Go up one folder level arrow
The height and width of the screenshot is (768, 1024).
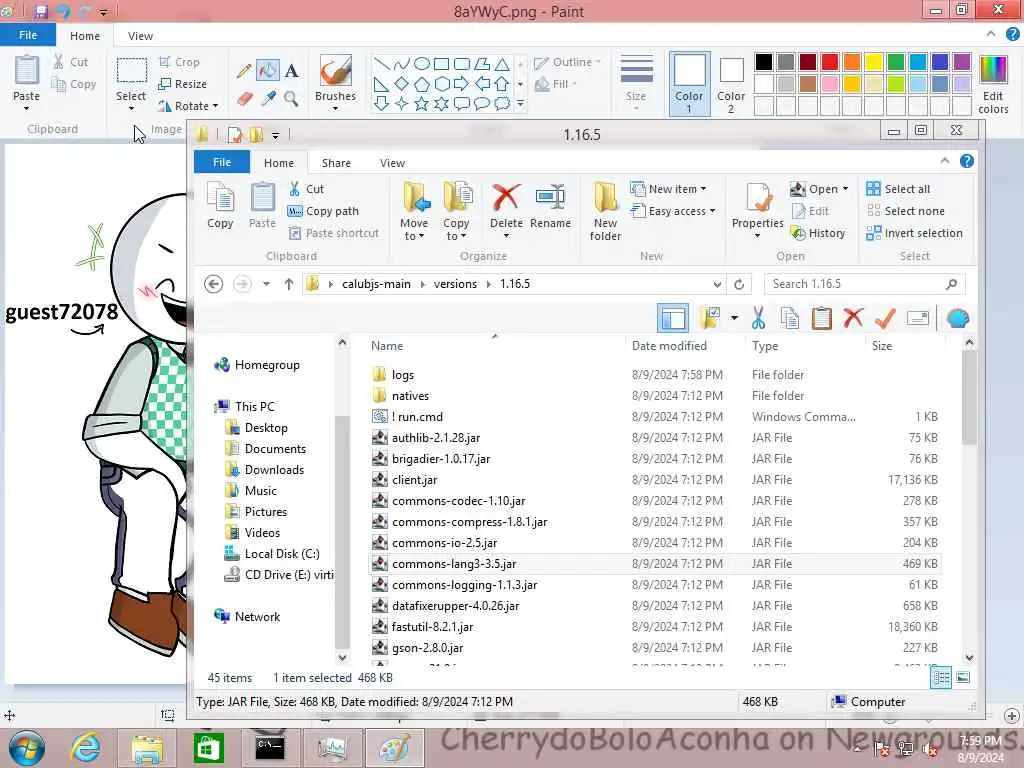click(289, 284)
